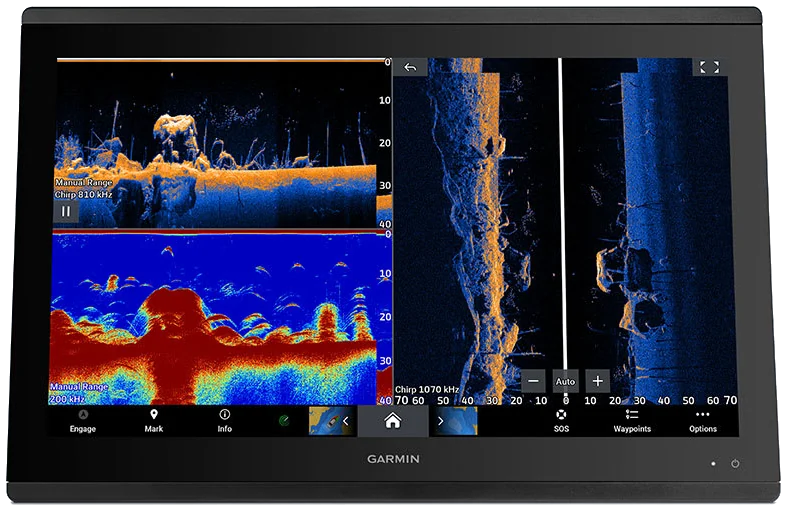Pause the Chirp 810 kHz sonar scroll
The width and height of the screenshot is (787, 511).
pos(66,211)
